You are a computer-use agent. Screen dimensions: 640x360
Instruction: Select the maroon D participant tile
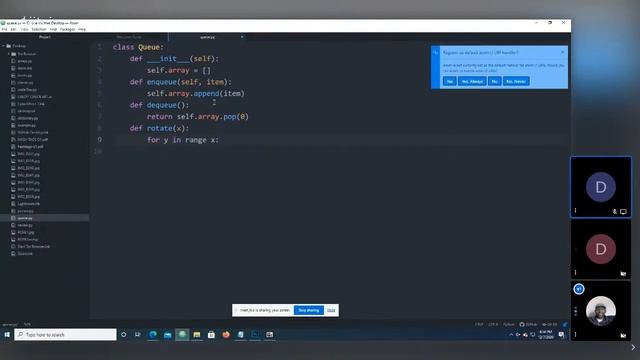tap(601, 249)
